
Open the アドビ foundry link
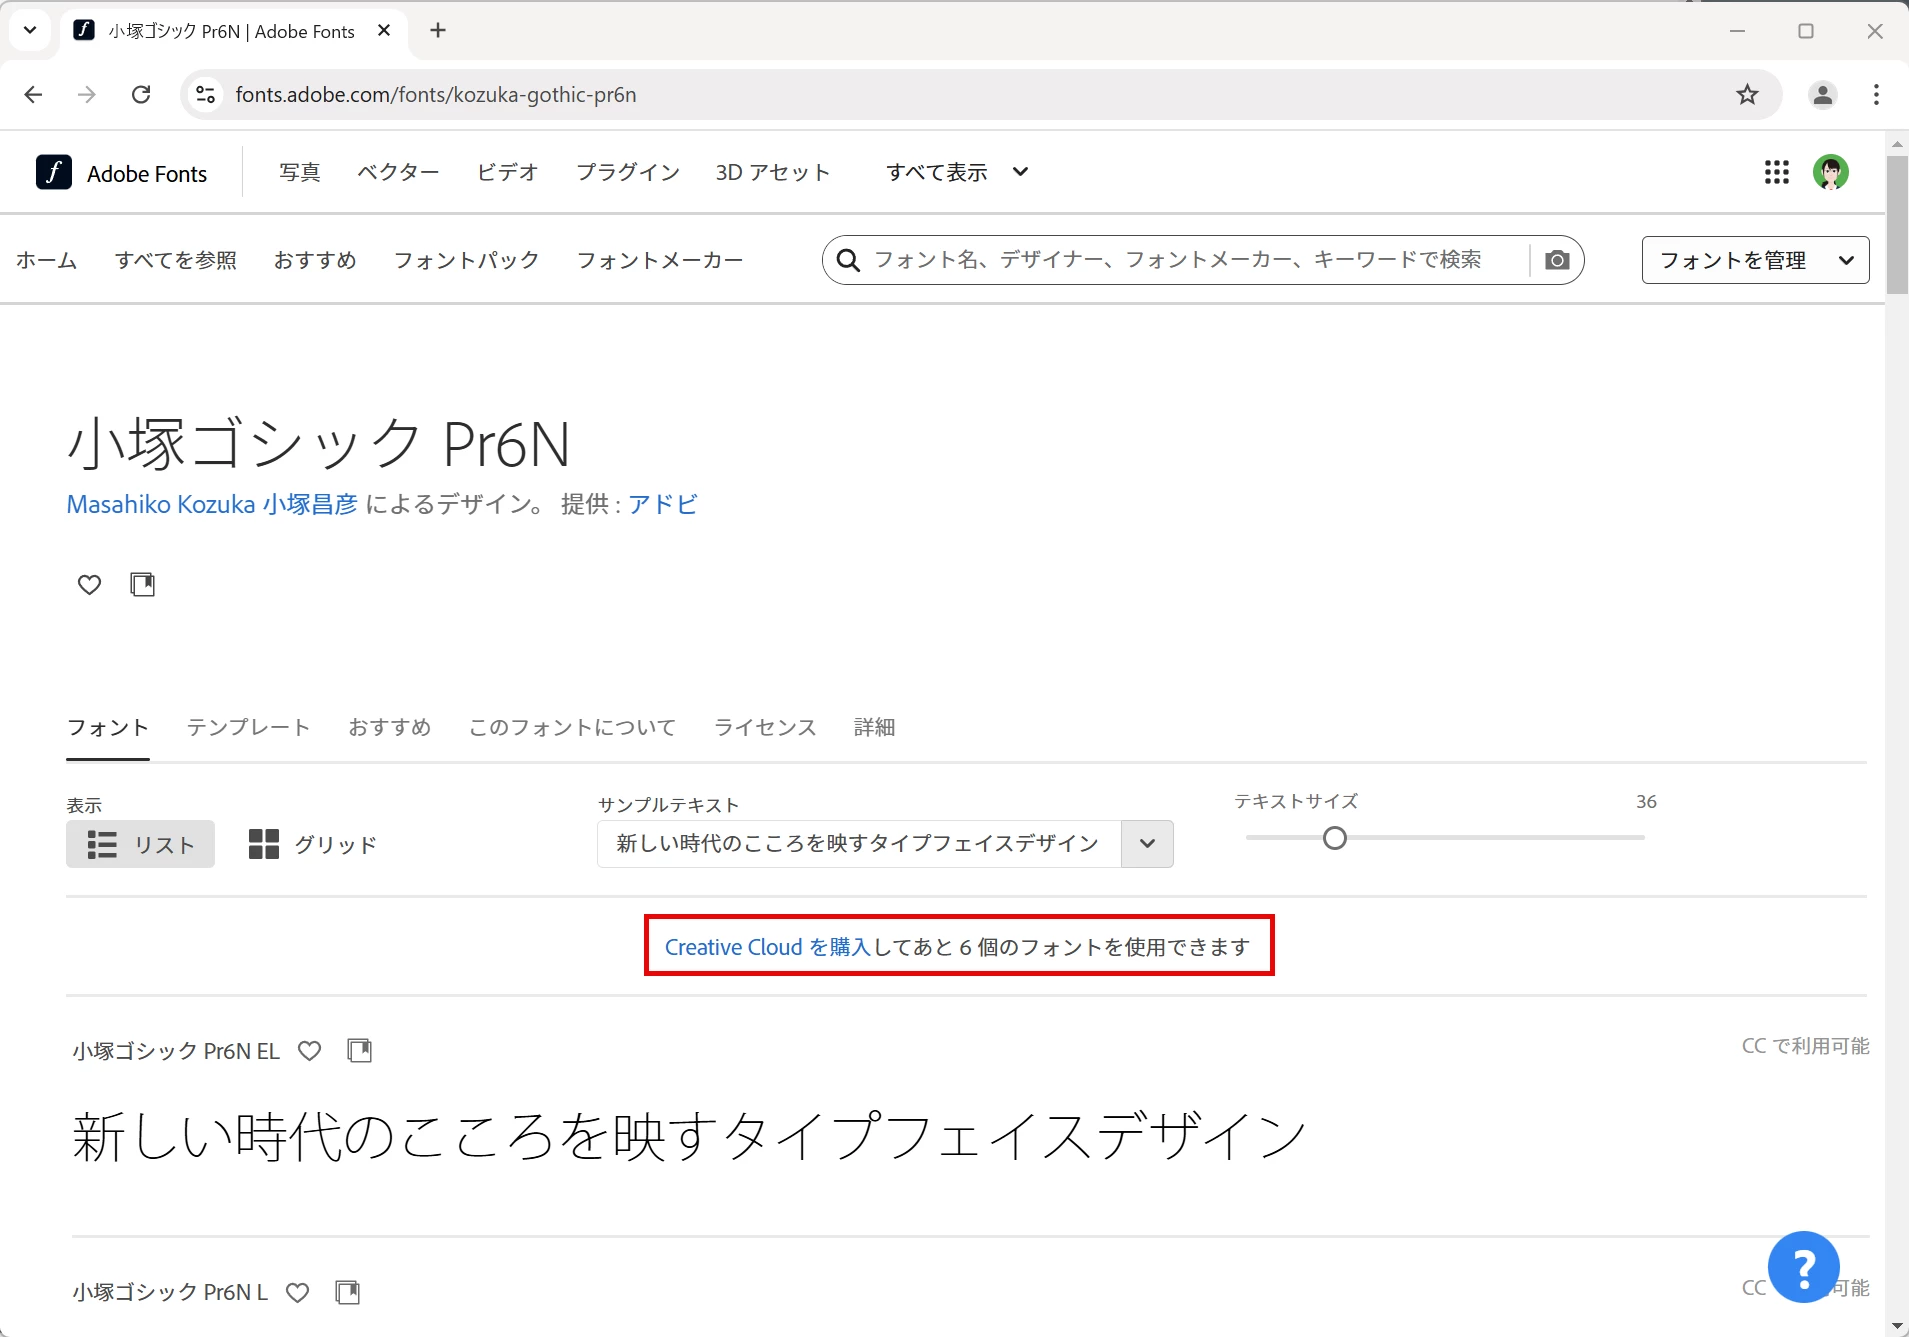663,504
